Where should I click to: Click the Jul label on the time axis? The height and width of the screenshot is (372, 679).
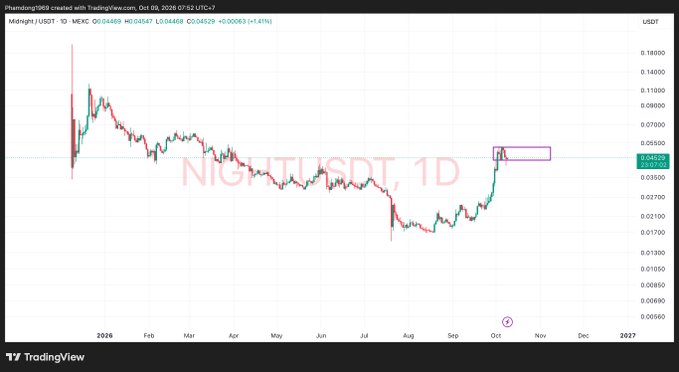[364, 336]
